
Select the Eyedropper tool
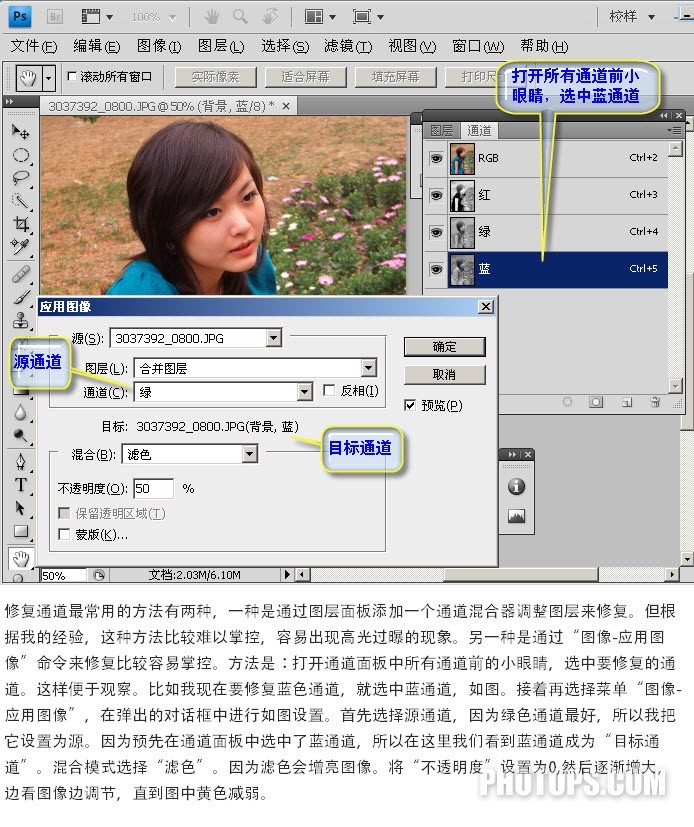(20, 246)
